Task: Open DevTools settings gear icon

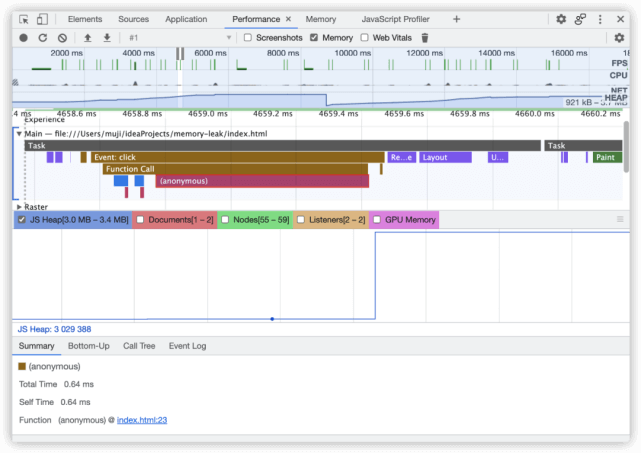Action: pyautogui.click(x=561, y=19)
